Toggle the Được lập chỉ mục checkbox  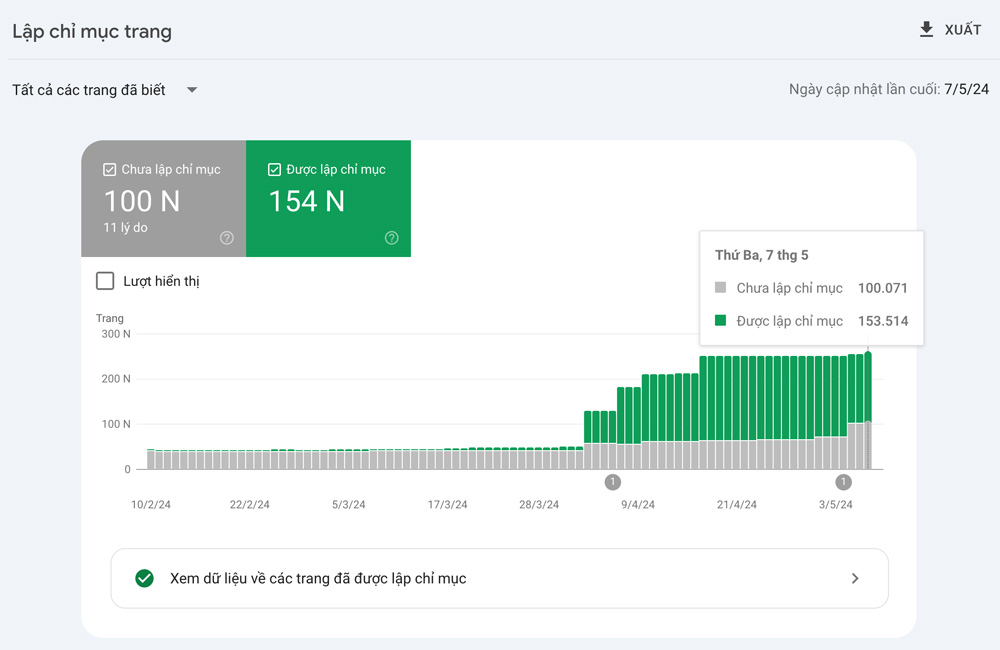click(x=275, y=170)
